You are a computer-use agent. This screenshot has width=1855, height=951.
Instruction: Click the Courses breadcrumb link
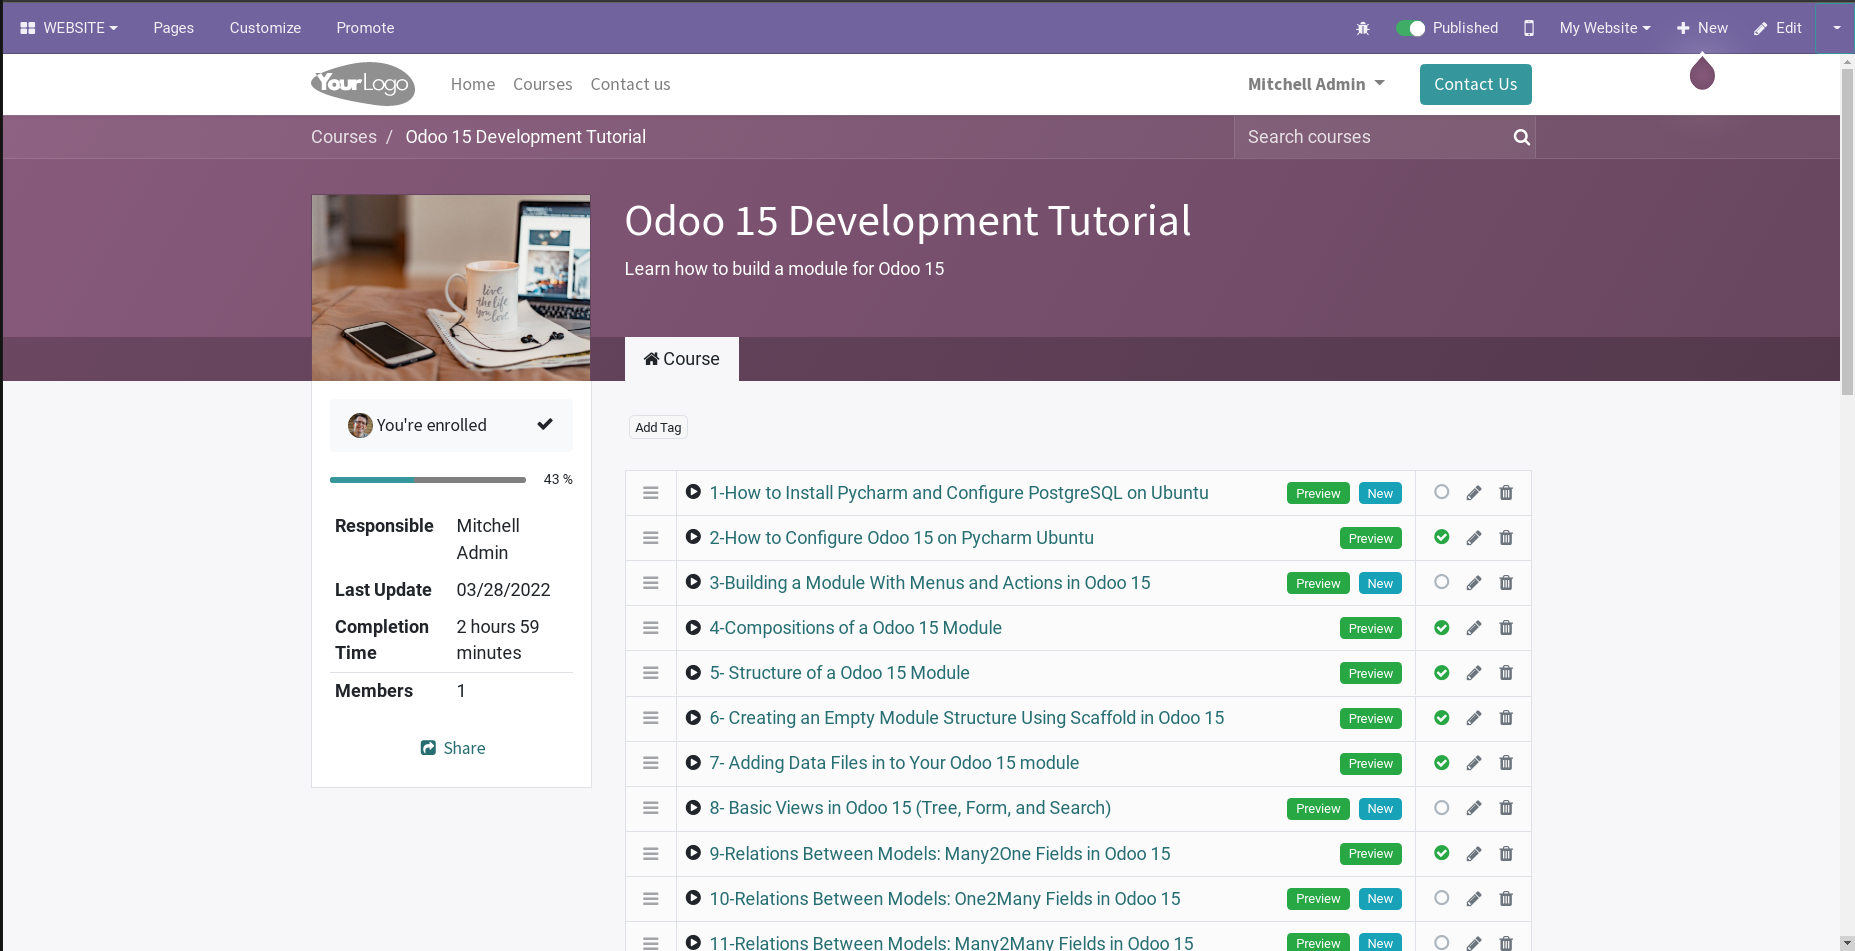click(344, 137)
